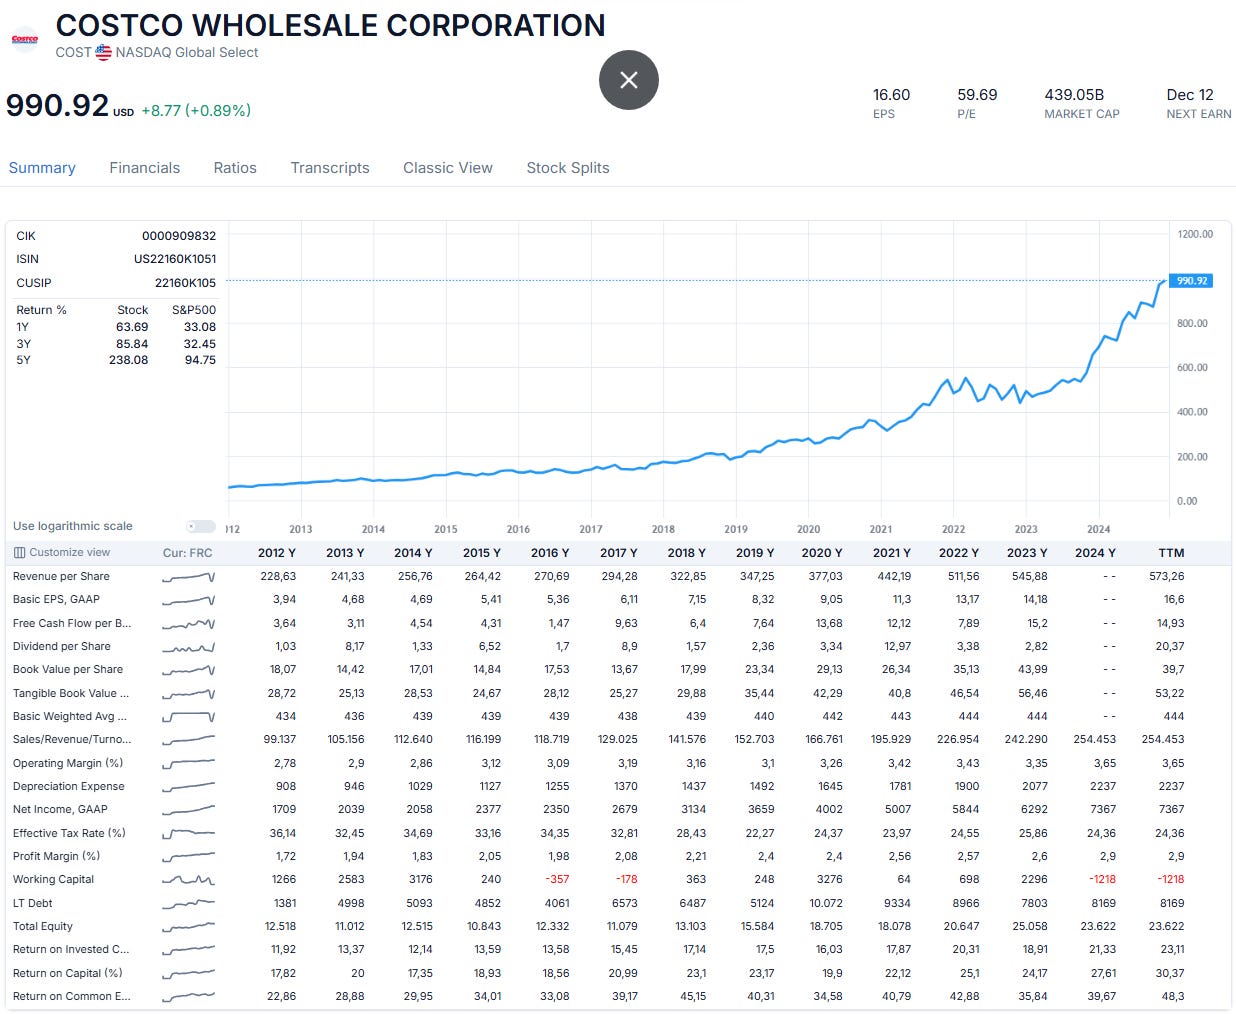Open Revenue per Share sparkline chart
1236x1014 pixels.
coord(188,577)
